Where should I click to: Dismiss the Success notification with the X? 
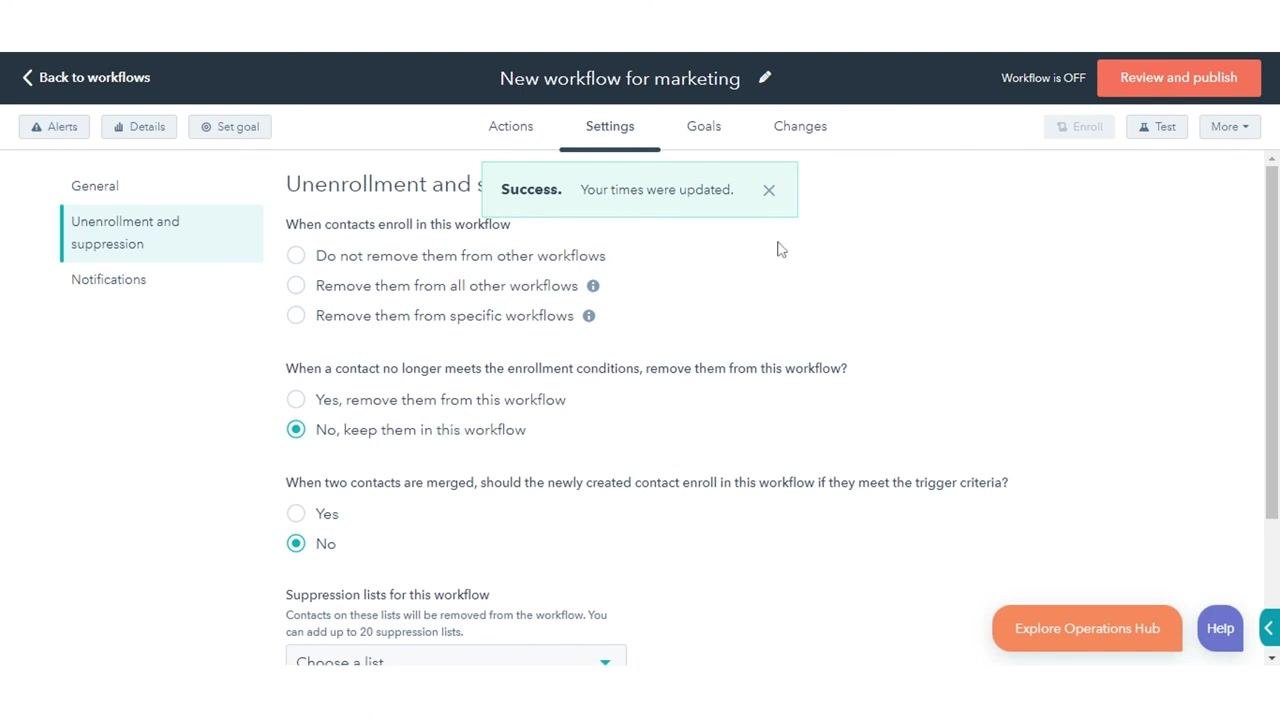(x=769, y=190)
